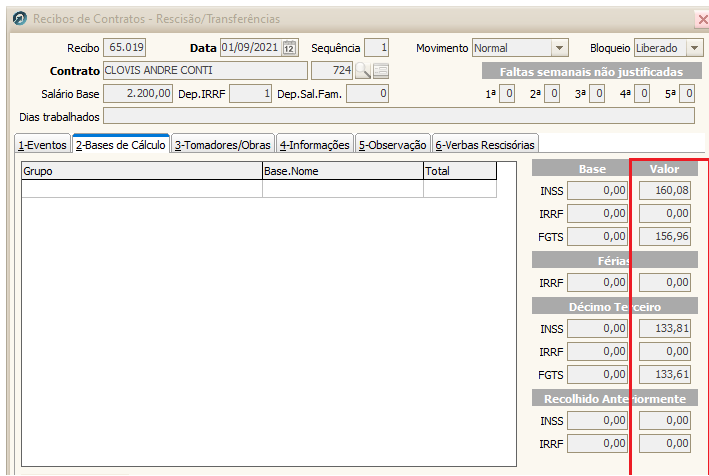
Task: Select Décimo Terceiro FGTS valor 133,61
Action: 665,375
